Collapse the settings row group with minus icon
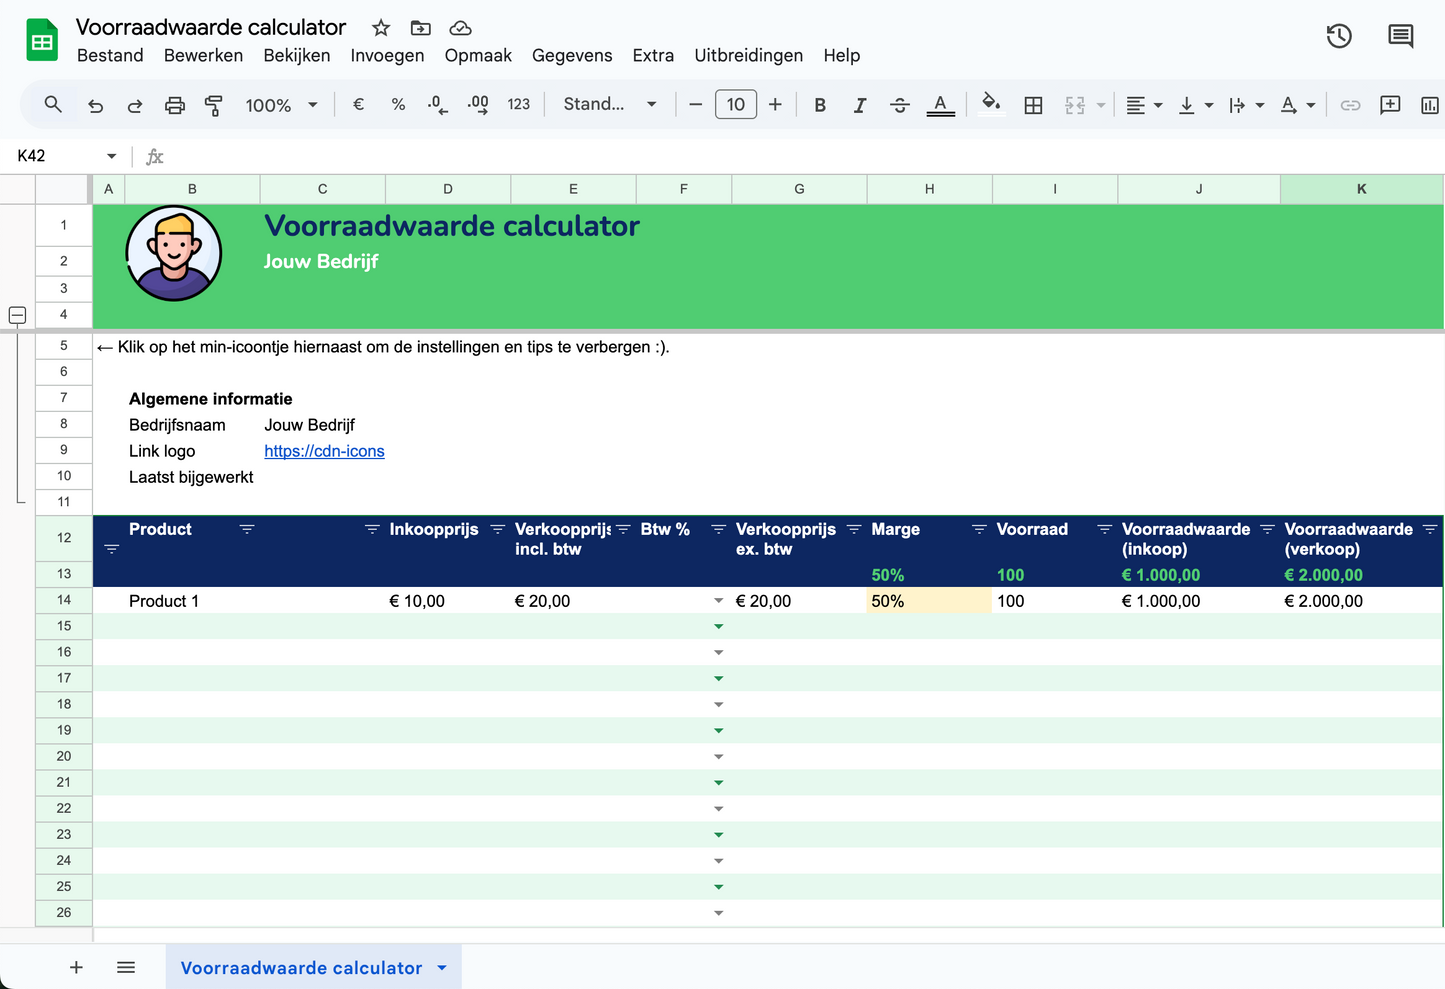Viewport: 1445px width, 989px height. click(17, 315)
